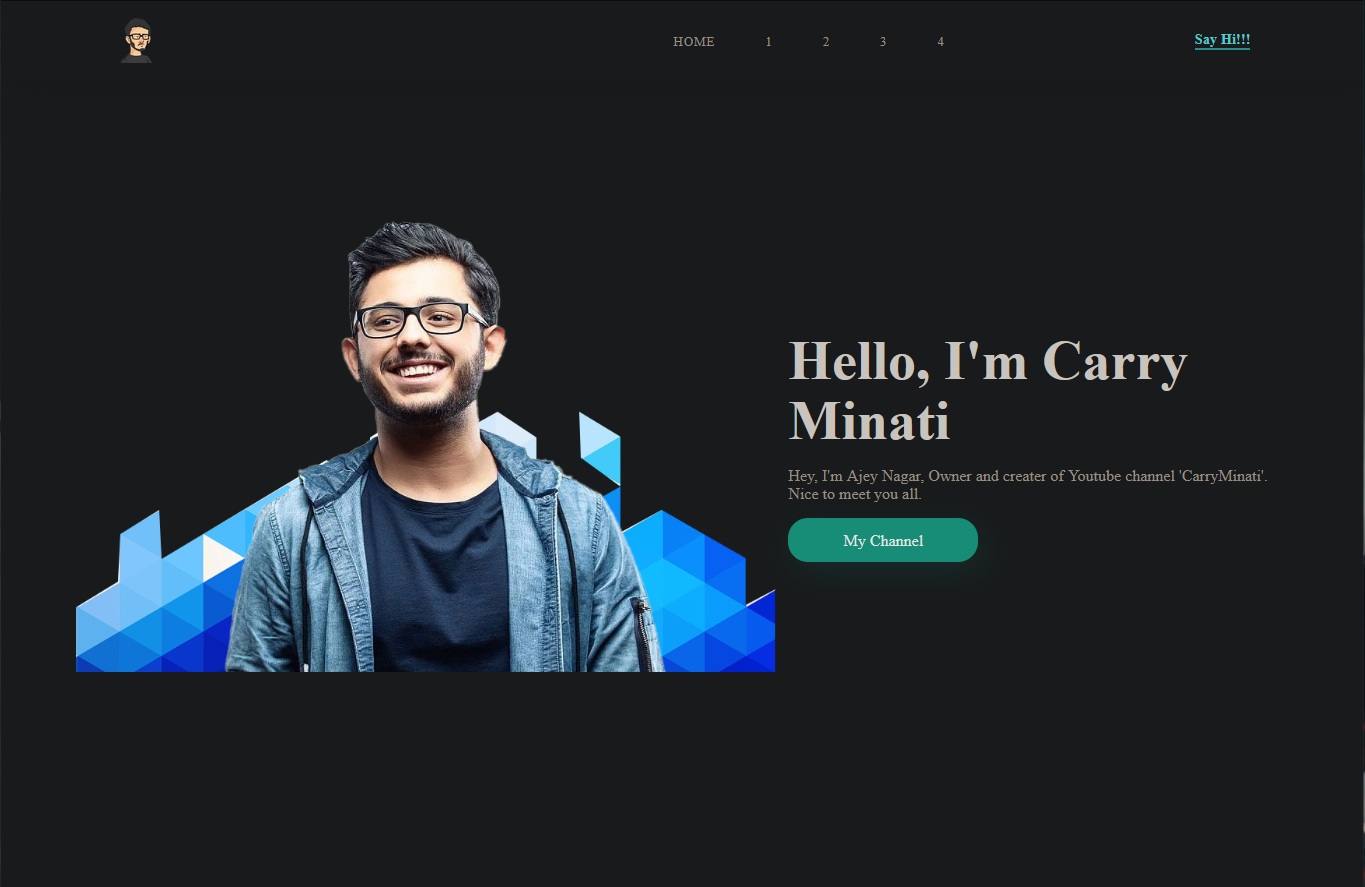The image size is (1365, 887).
Task: Click the word Minati in the heading
Action: (x=869, y=421)
